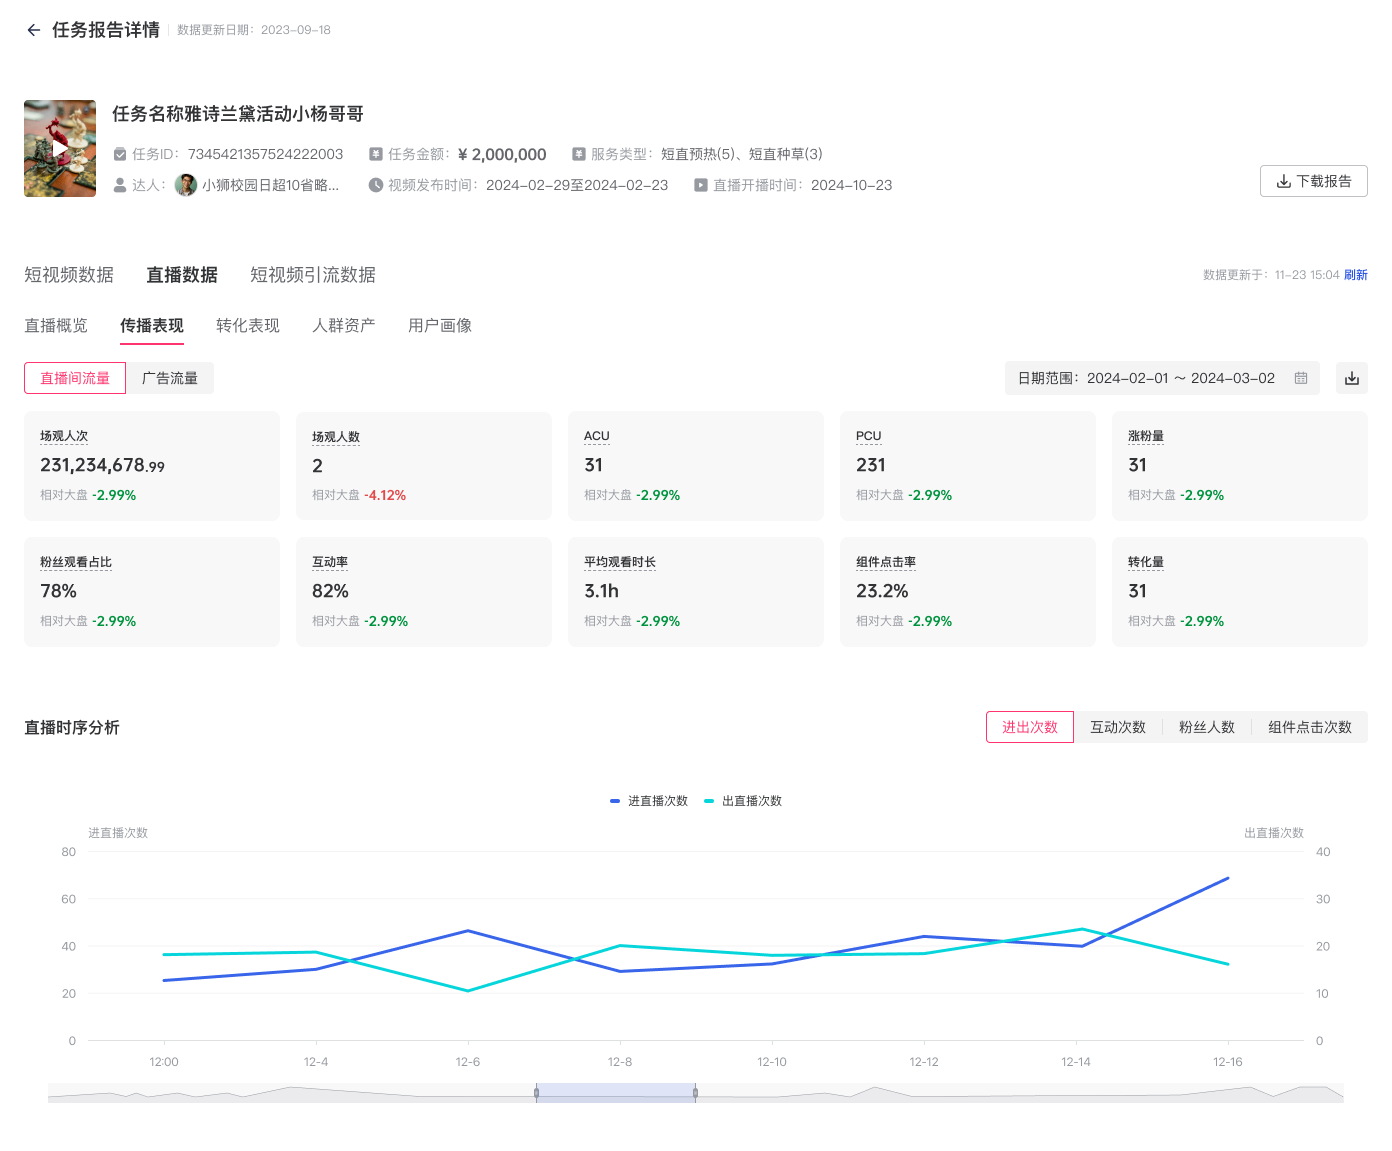
Task: Click the 刷新 link
Action: pos(1355,275)
